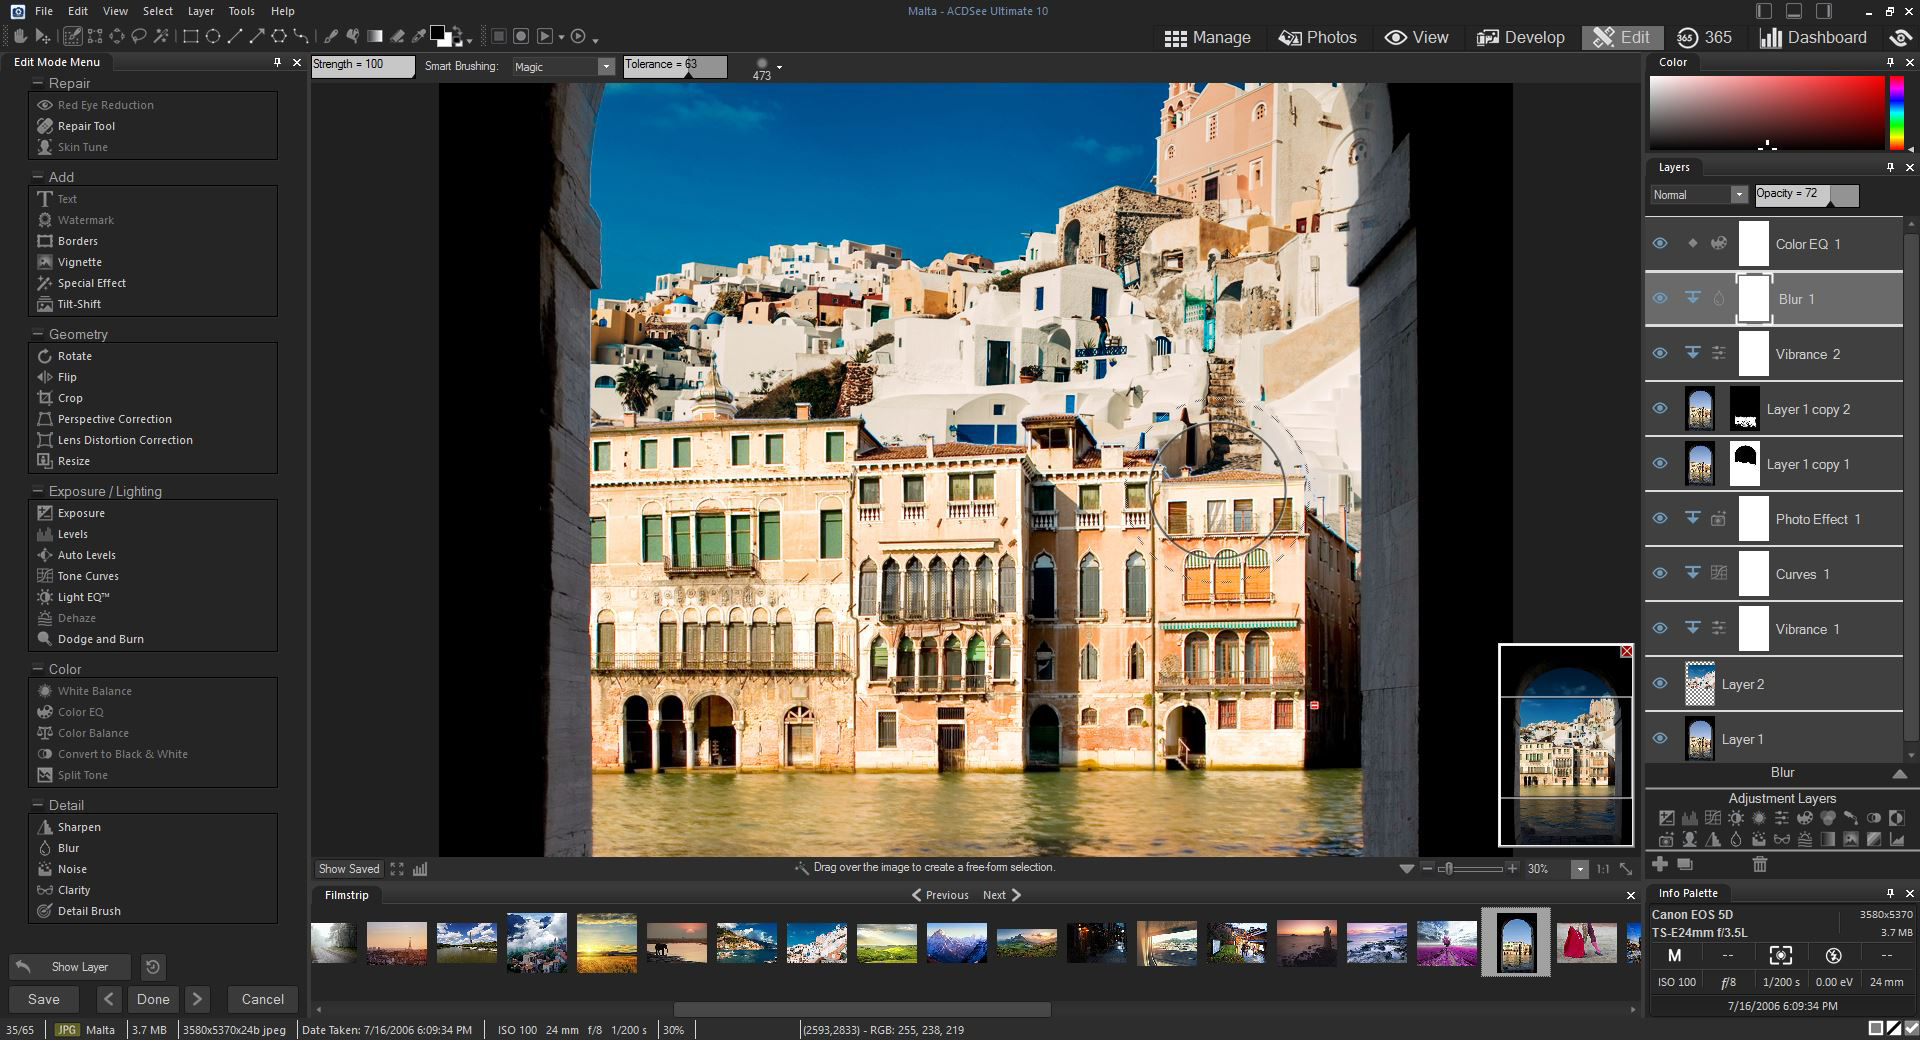Open the Layer menu
The width and height of the screenshot is (1920, 1040).
pyautogui.click(x=200, y=11)
